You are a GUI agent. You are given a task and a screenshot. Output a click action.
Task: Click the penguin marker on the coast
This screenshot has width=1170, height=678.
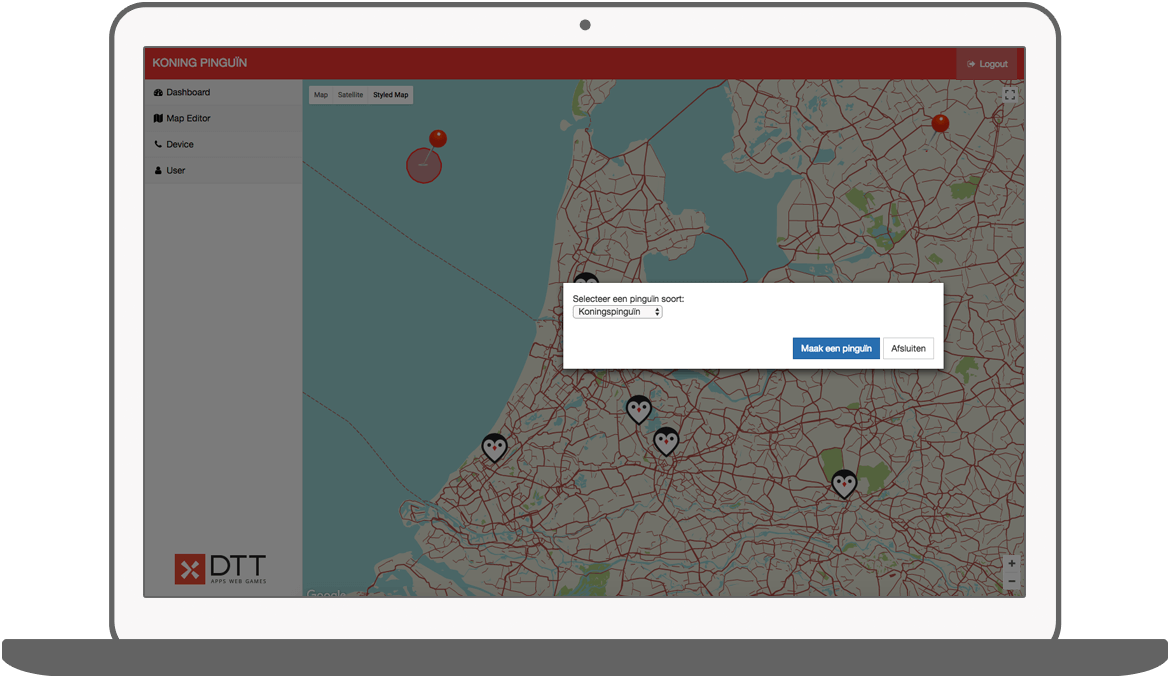coord(494,448)
